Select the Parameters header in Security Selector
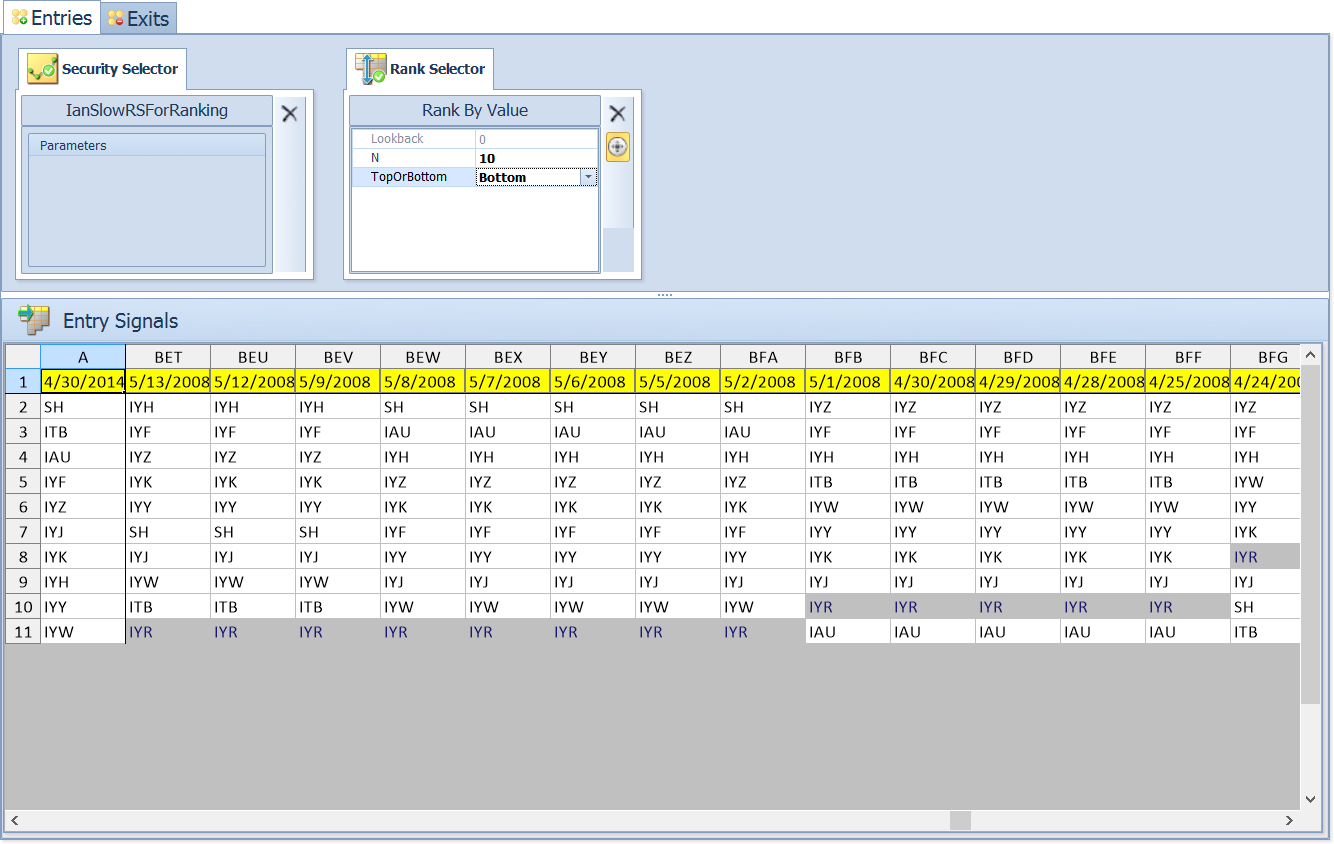Image resolution: width=1334 pixels, height=844 pixels. pos(147,145)
